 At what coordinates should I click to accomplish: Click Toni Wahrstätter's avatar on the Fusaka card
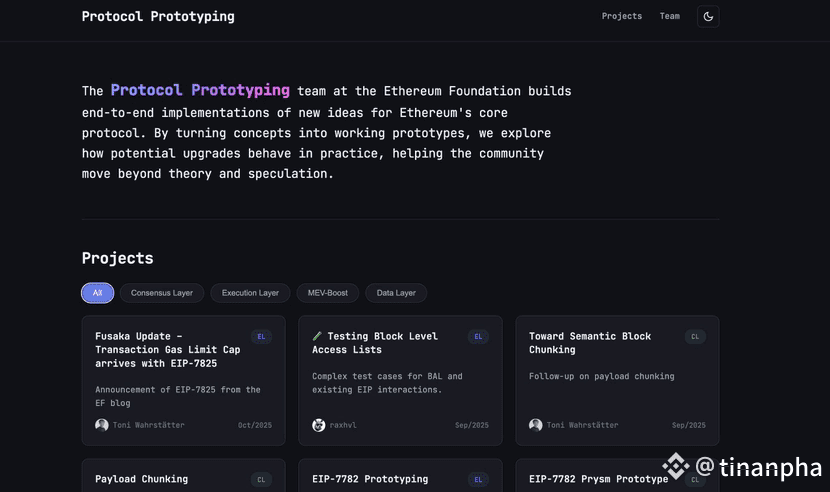click(102, 425)
